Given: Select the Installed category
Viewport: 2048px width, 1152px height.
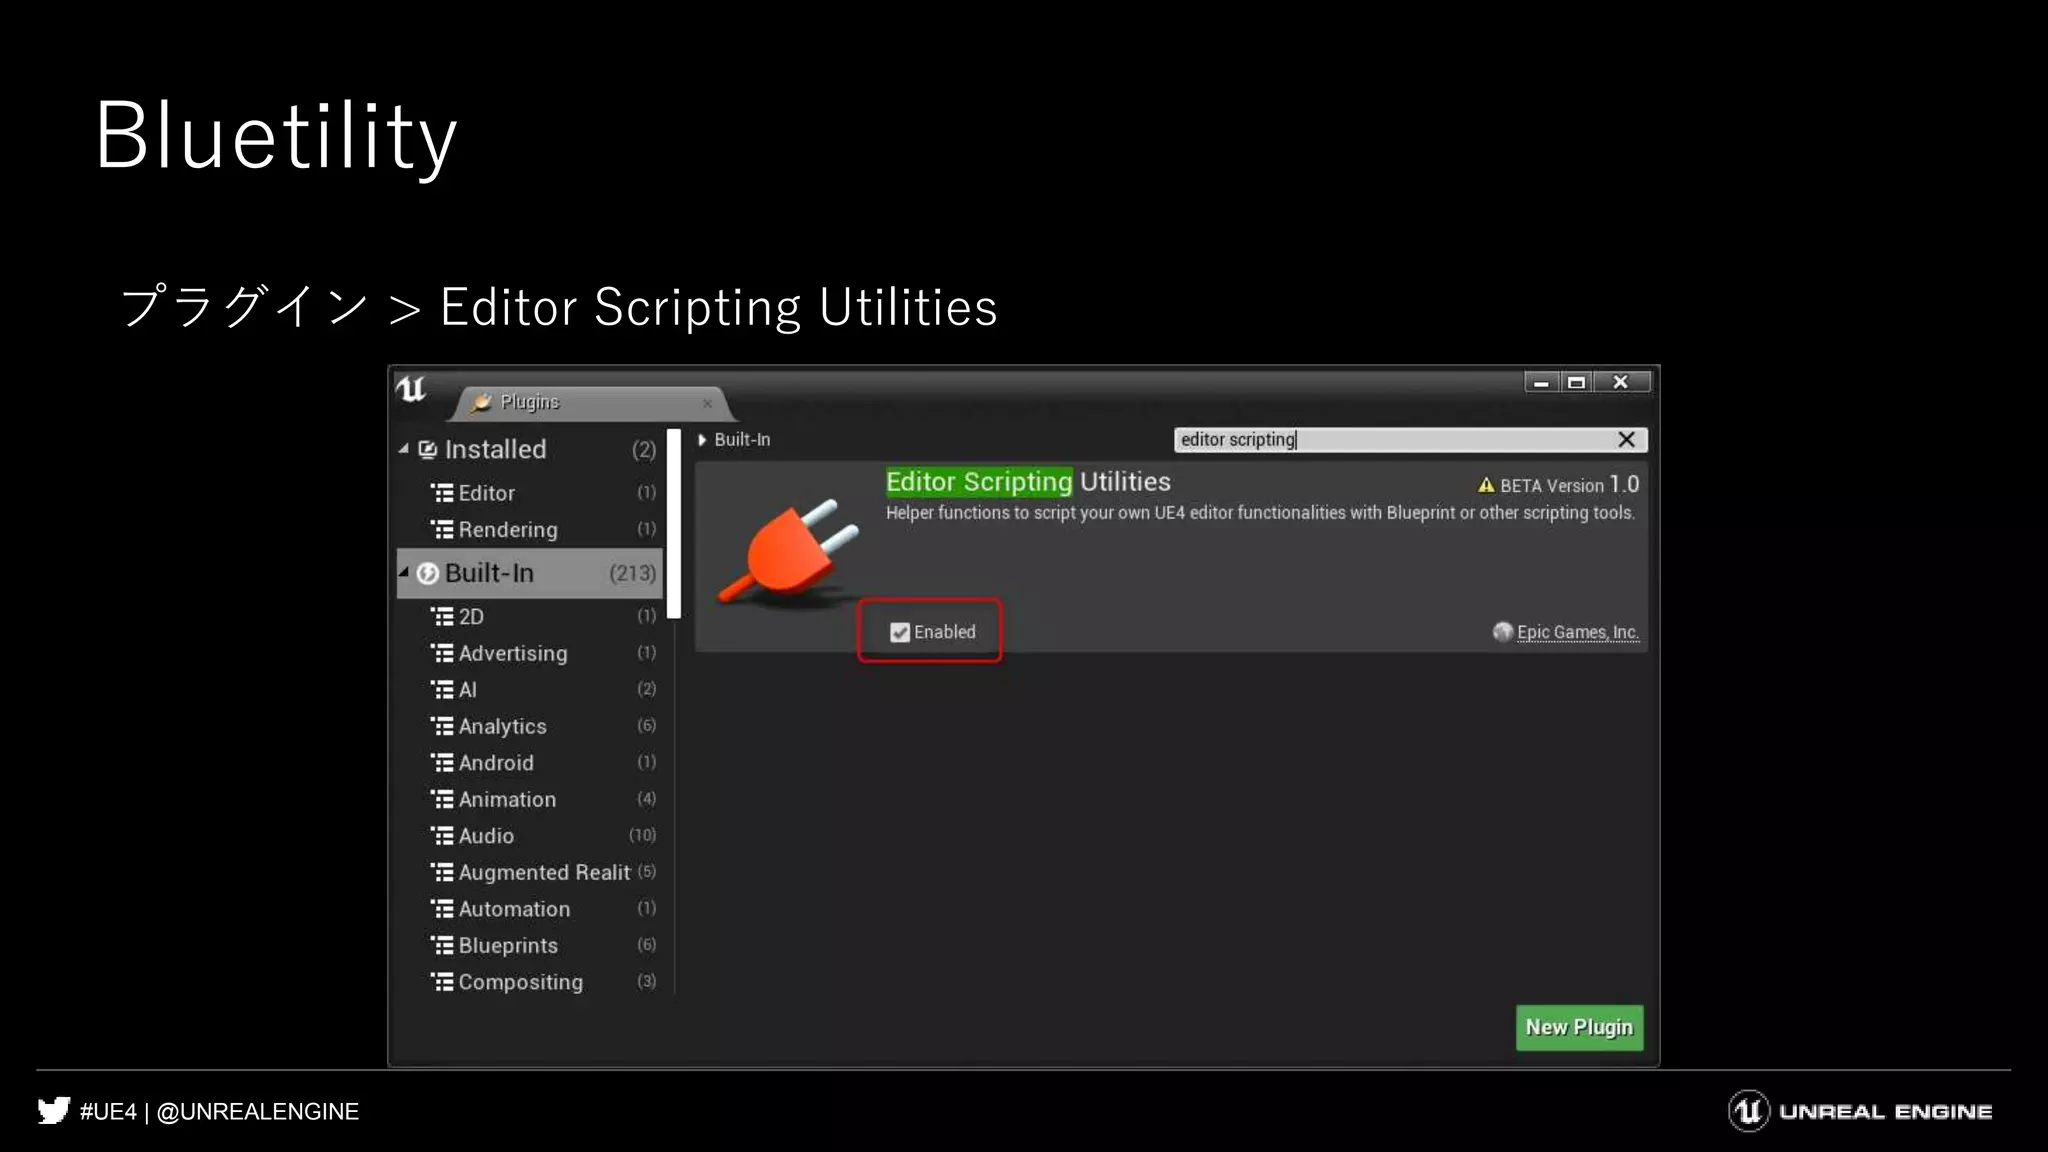Looking at the screenshot, I should click(x=530, y=450).
